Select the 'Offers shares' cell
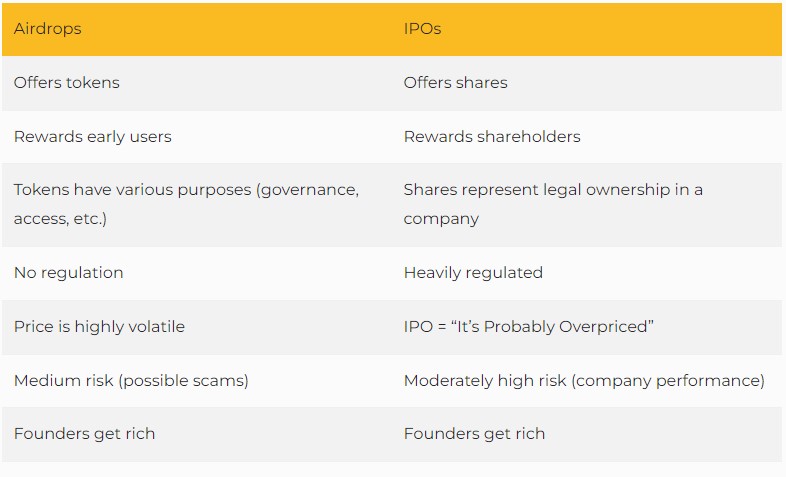The height and width of the screenshot is (477, 786). [x=455, y=83]
